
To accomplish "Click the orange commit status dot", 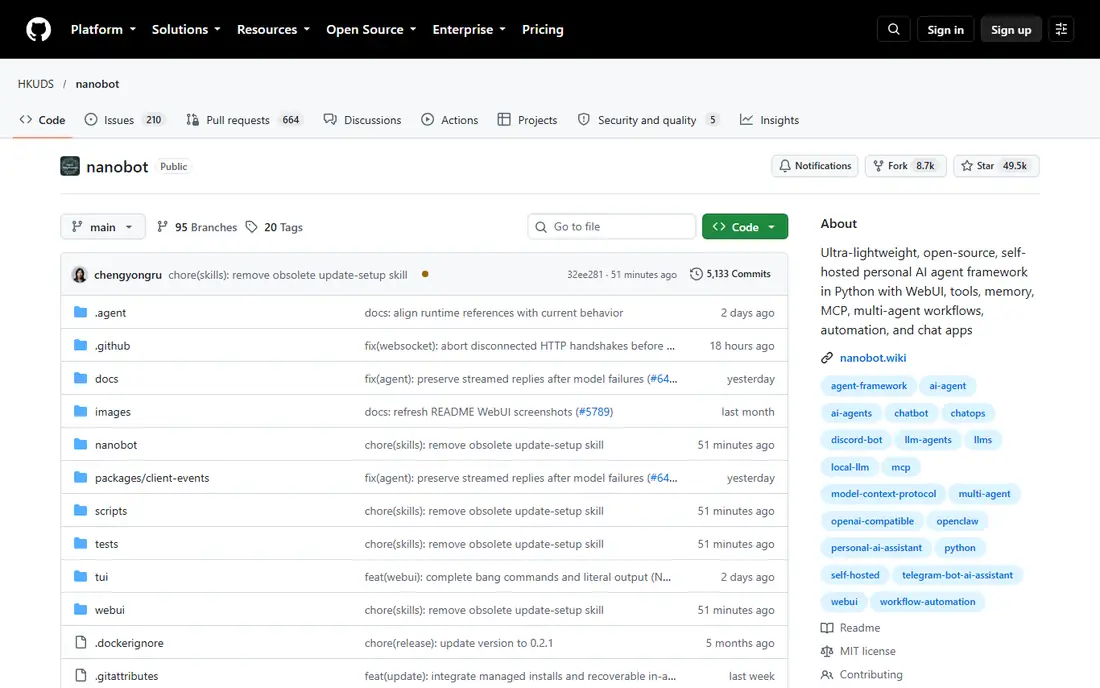I will pyautogui.click(x=425, y=274).
